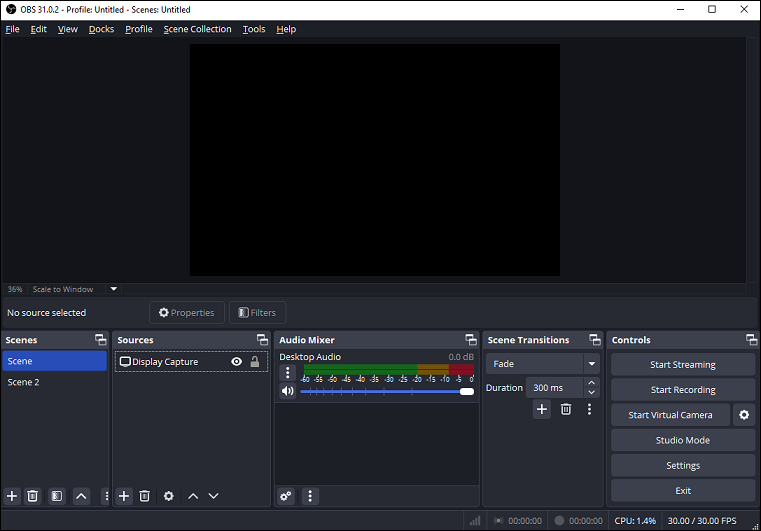
Task: Click the streaming status icon in status bar
Action: click(498, 521)
